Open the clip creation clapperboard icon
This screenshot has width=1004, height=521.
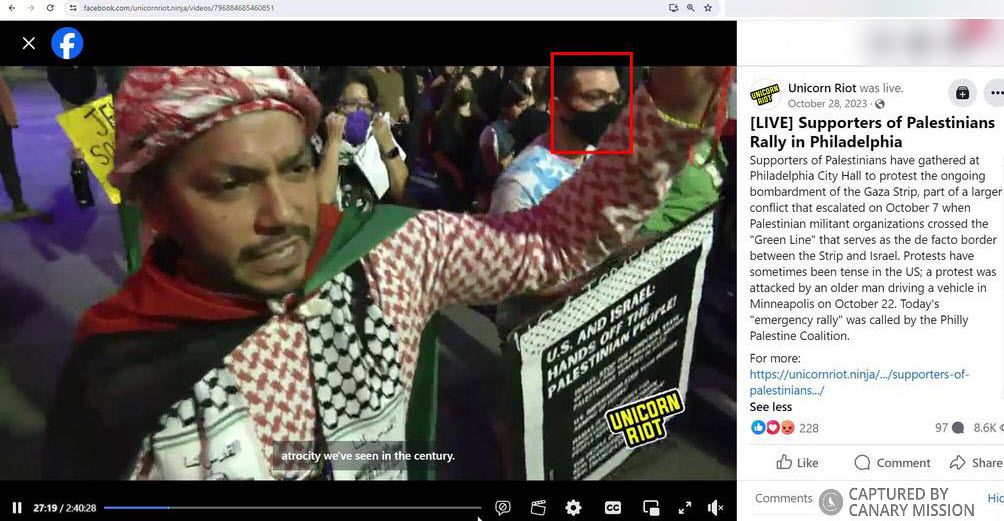pos(538,508)
